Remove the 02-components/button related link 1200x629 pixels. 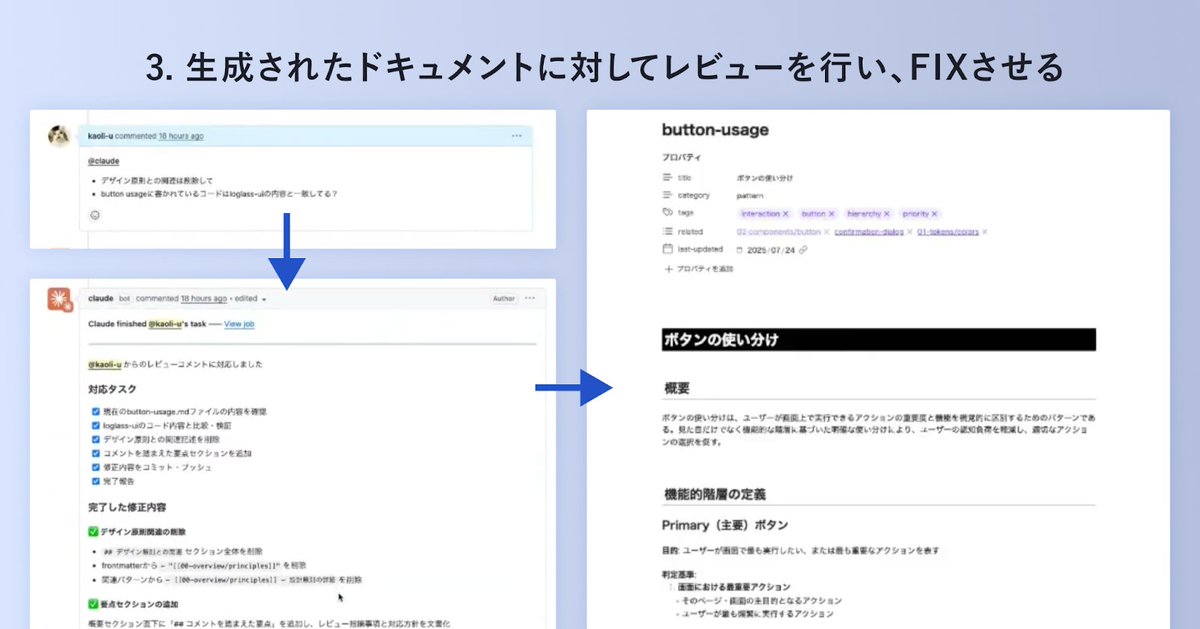click(826, 232)
